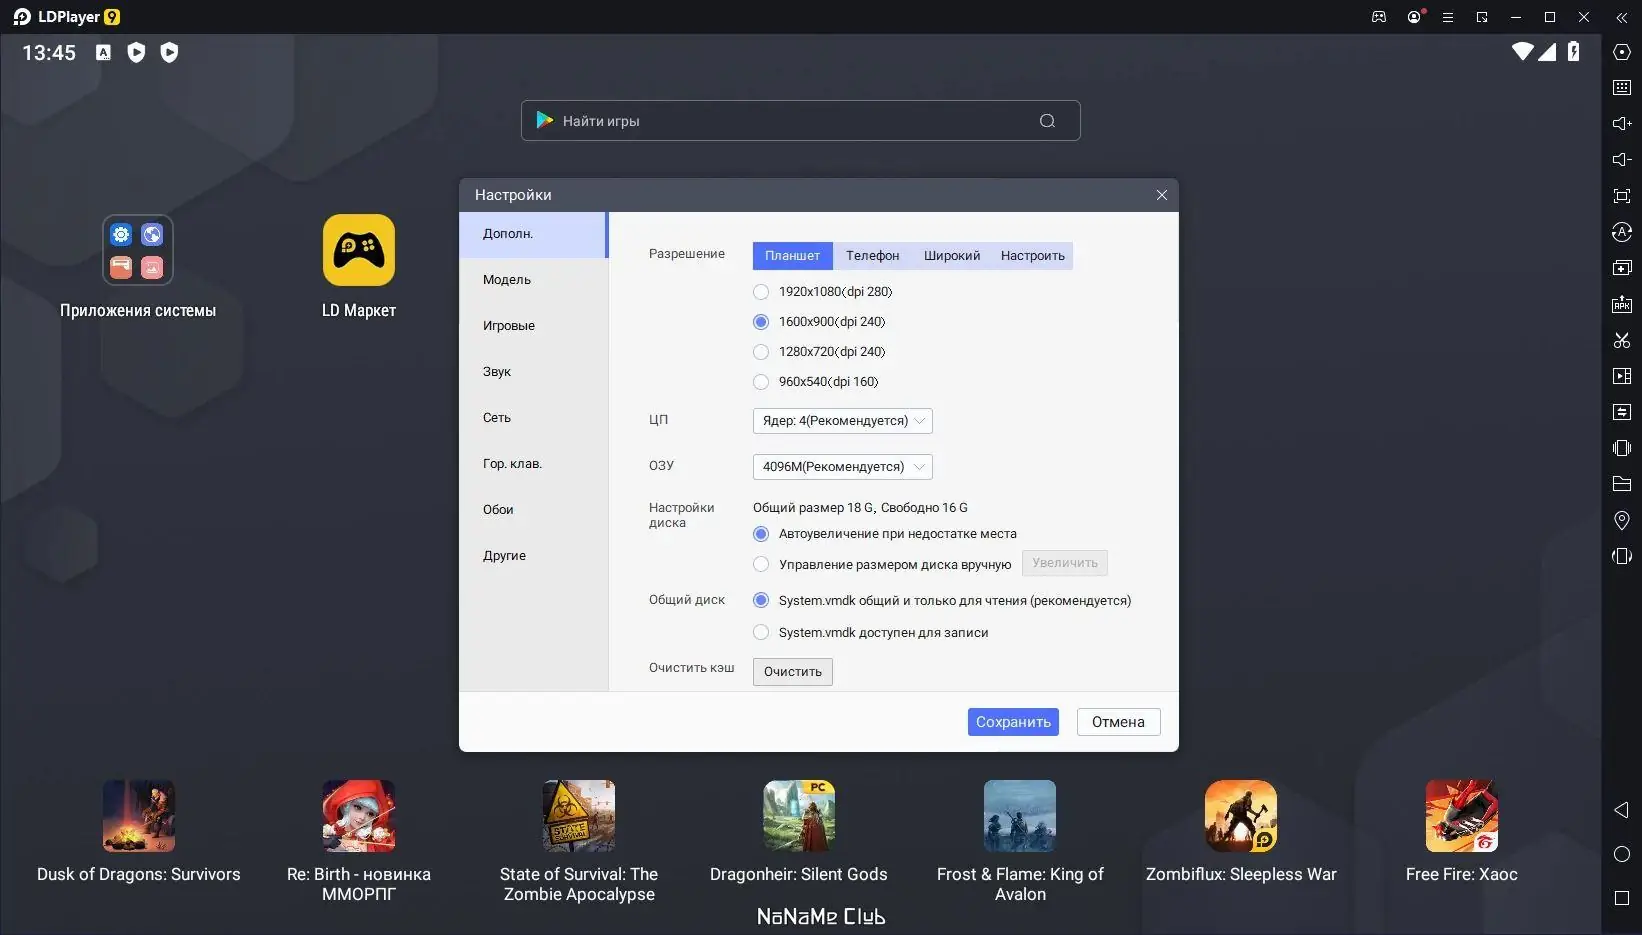Click the install APK icon in sidebar
The width and height of the screenshot is (1642, 935).
coord(1622,304)
